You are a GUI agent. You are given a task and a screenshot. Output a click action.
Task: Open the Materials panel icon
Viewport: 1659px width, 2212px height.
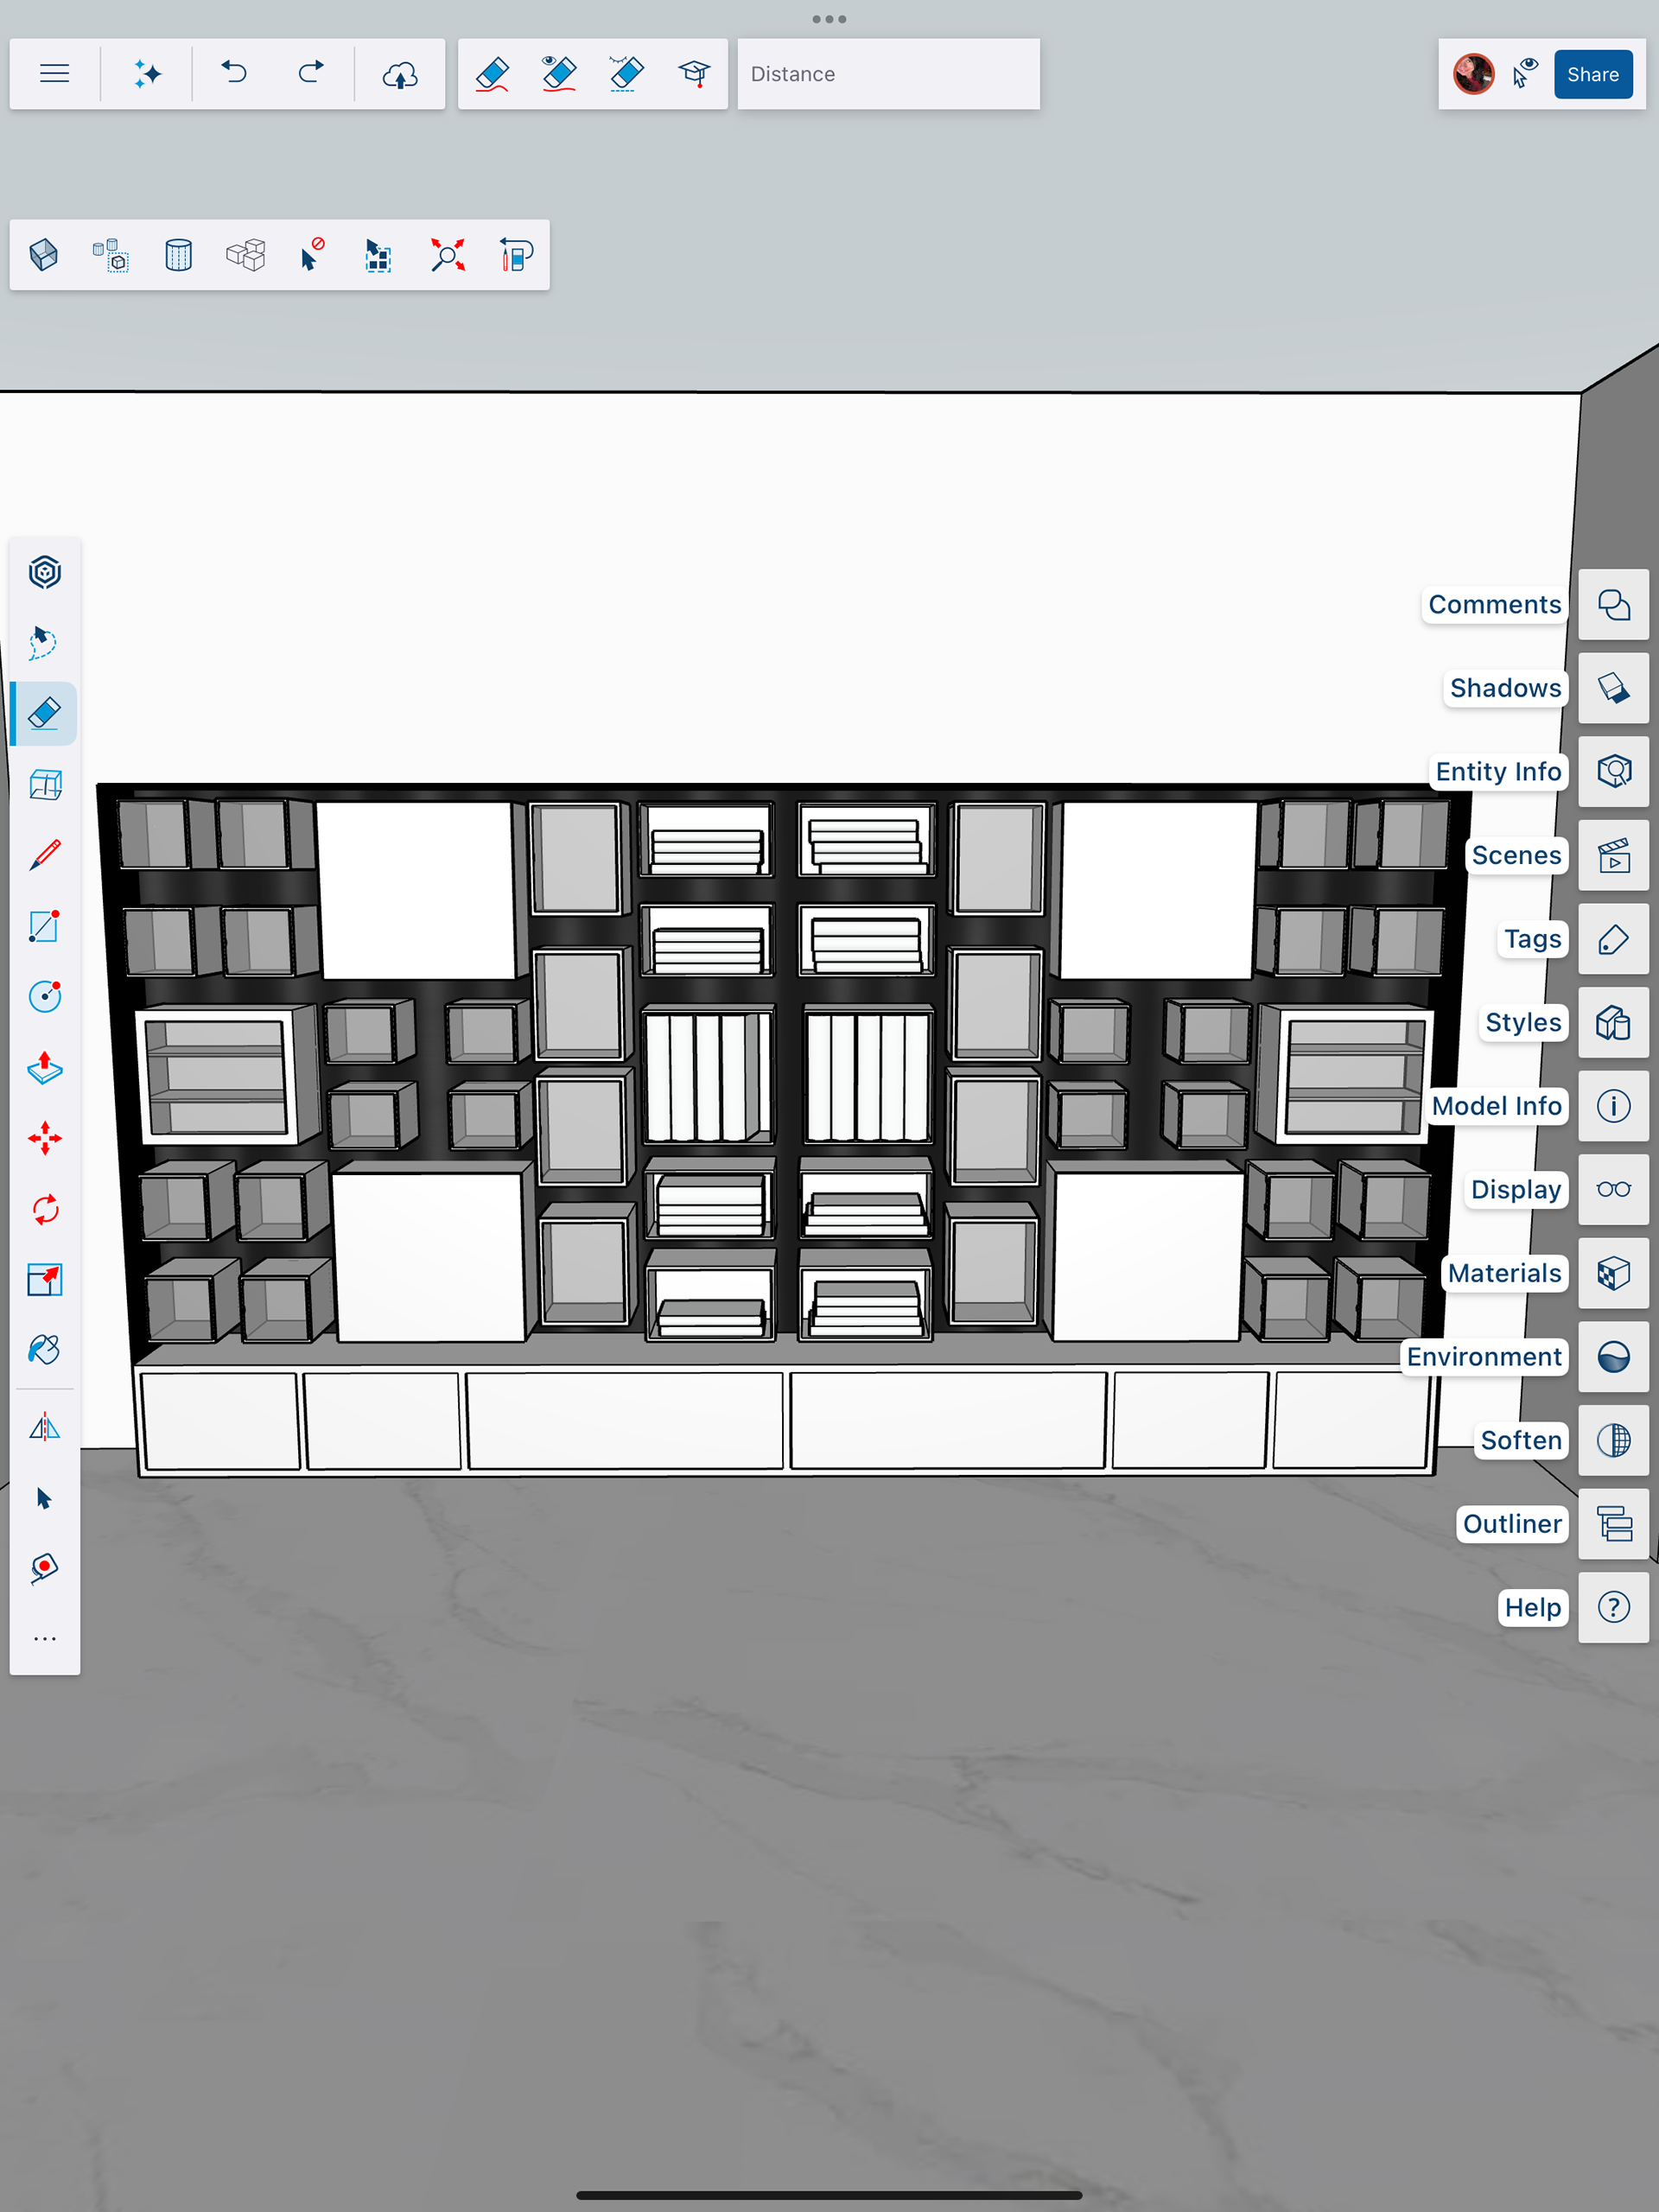point(1613,1273)
